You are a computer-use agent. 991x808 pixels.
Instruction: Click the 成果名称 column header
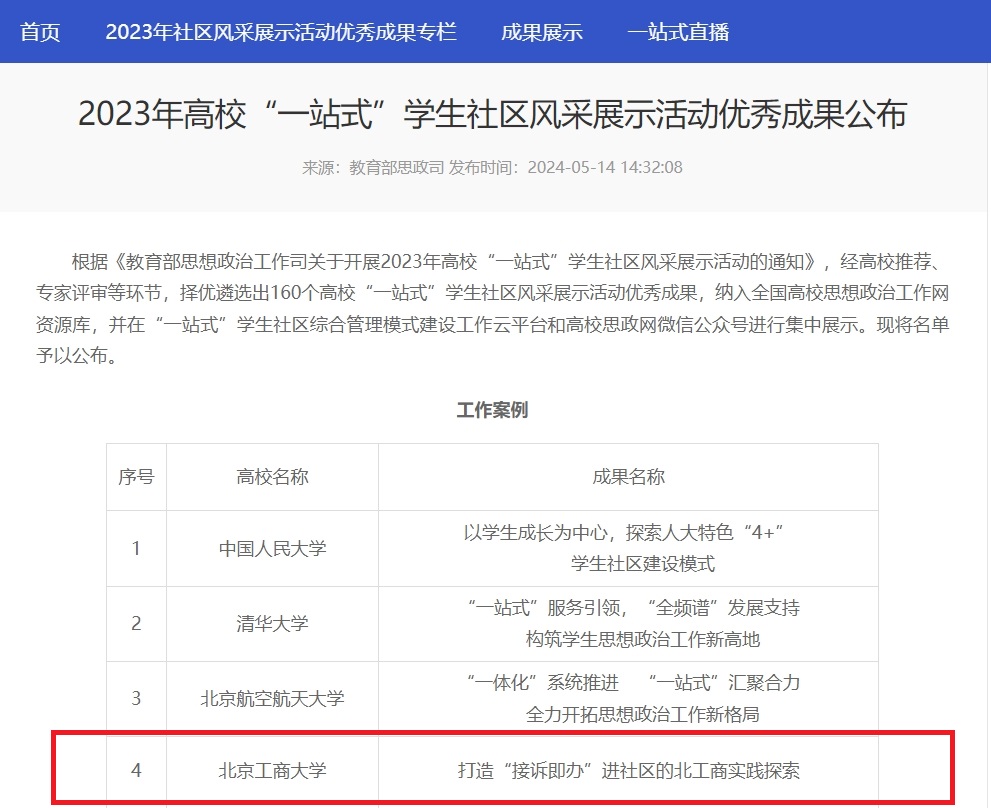point(628,477)
